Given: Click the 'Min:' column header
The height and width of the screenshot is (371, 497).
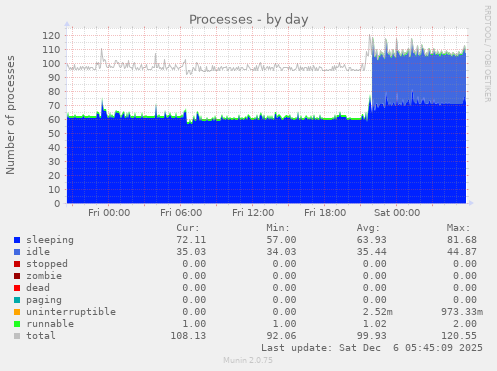Looking at the screenshot, I should pyautogui.click(x=278, y=228).
